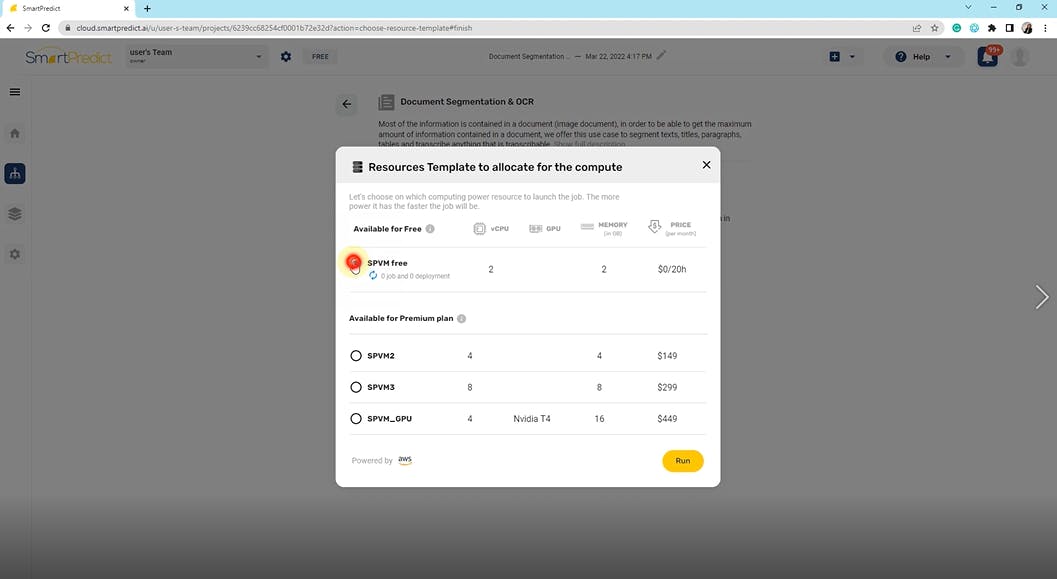This screenshot has height=579, width=1057.
Task: Click the GPU column icon
Action: [x=535, y=229]
